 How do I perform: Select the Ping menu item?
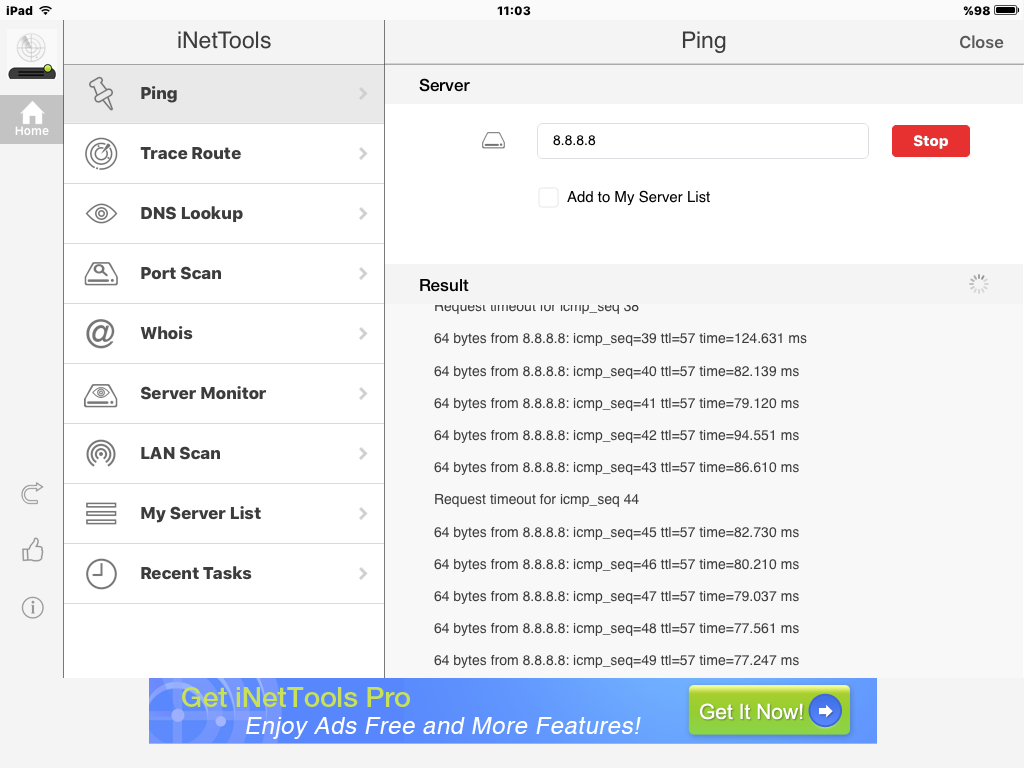coord(224,94)
